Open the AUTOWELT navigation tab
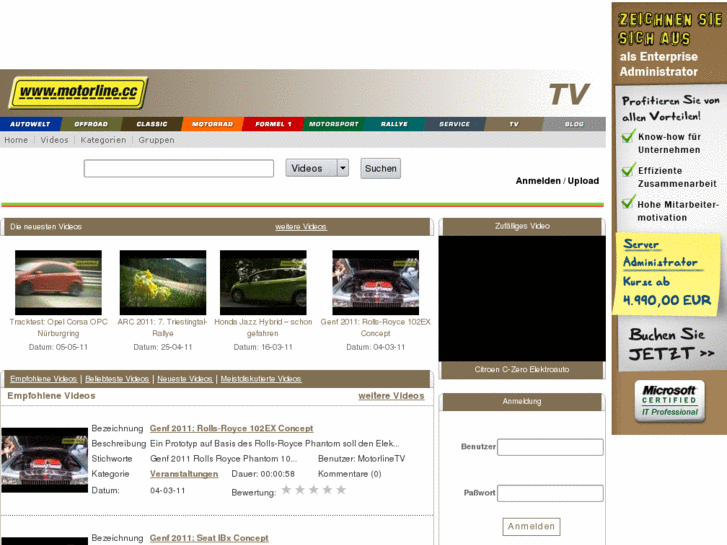The image size is (727, 545). tap(31, 124)
